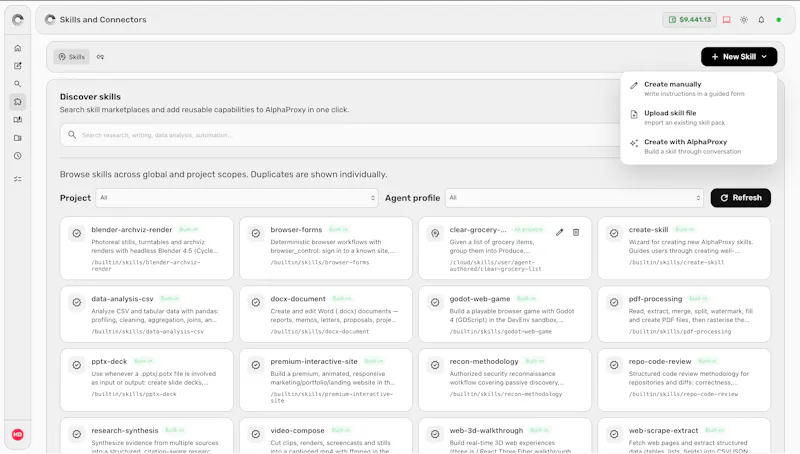This screenshot has width=800, height=454.
Task: Open the $9,441.13 balance badge
Action: point(689,19)
